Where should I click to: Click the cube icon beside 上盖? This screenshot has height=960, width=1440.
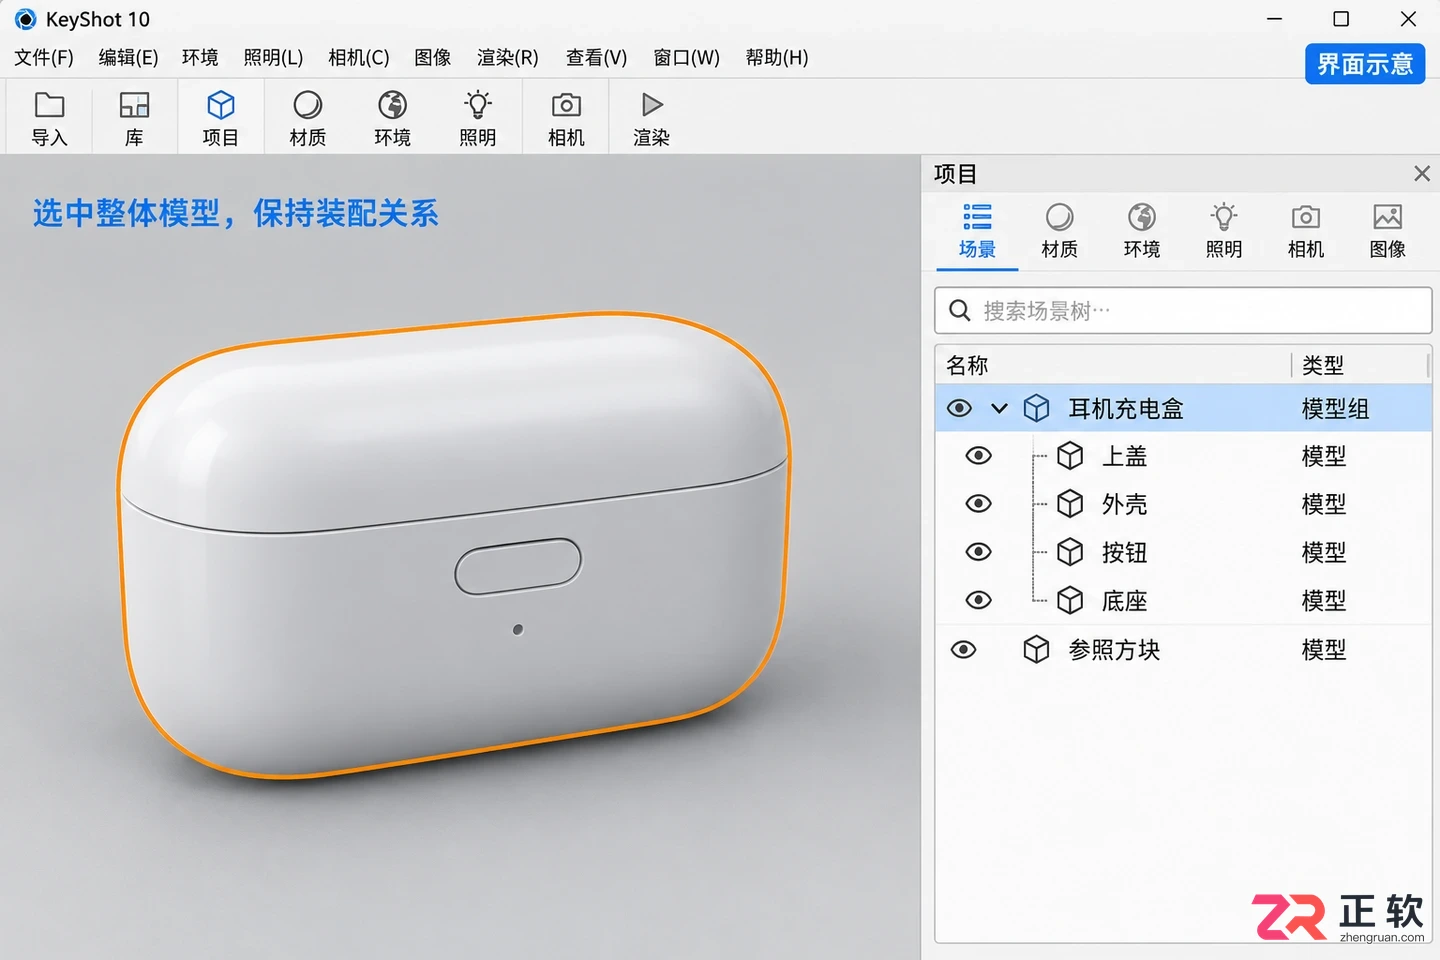pos(1070,456)
